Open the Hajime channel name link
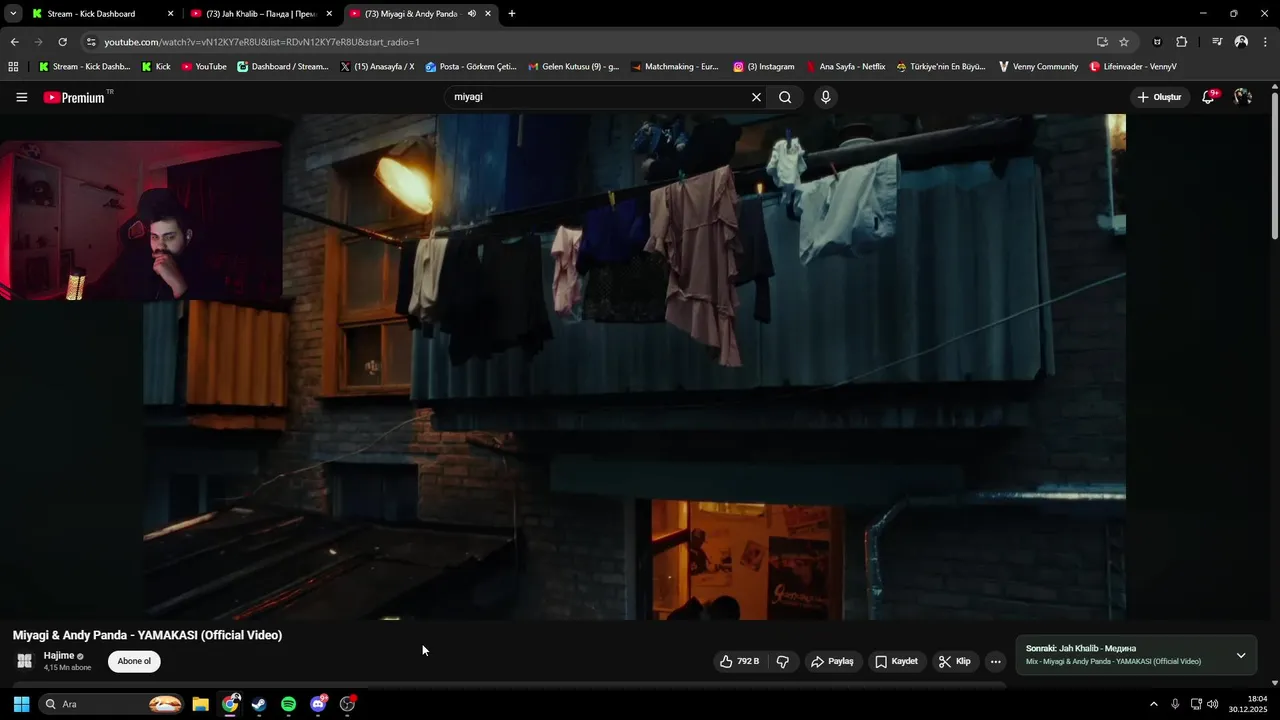This screenshot has height=720, width=1280. [59, 656]
